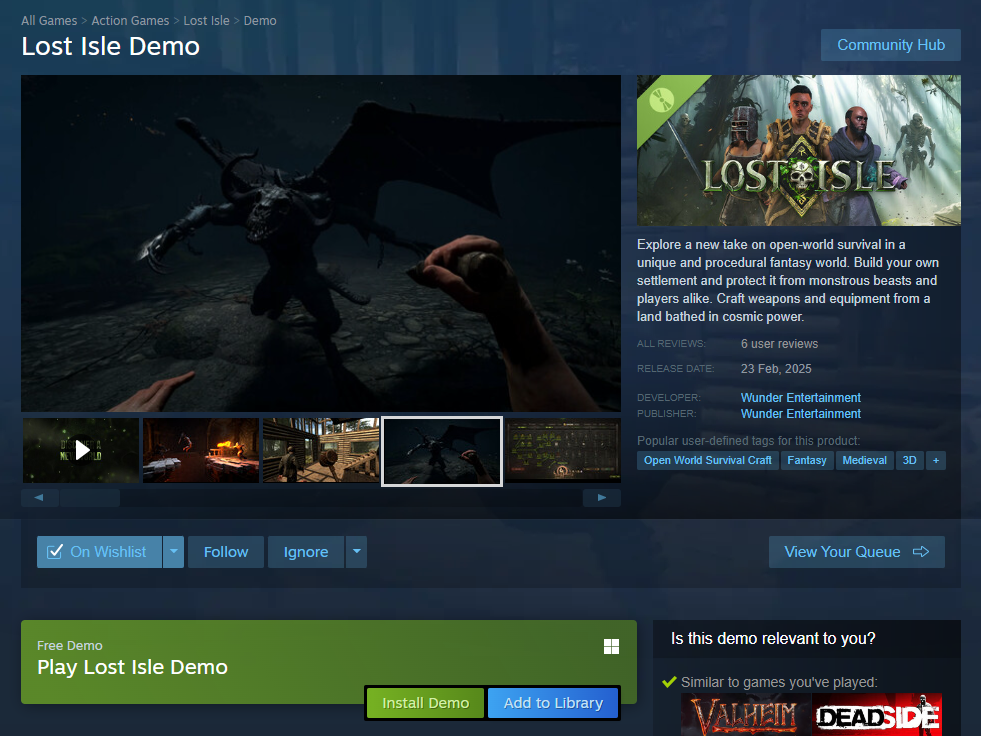Click the green checkmark beside Similar to games
The image size is (981, 736).
click(669, 682)
